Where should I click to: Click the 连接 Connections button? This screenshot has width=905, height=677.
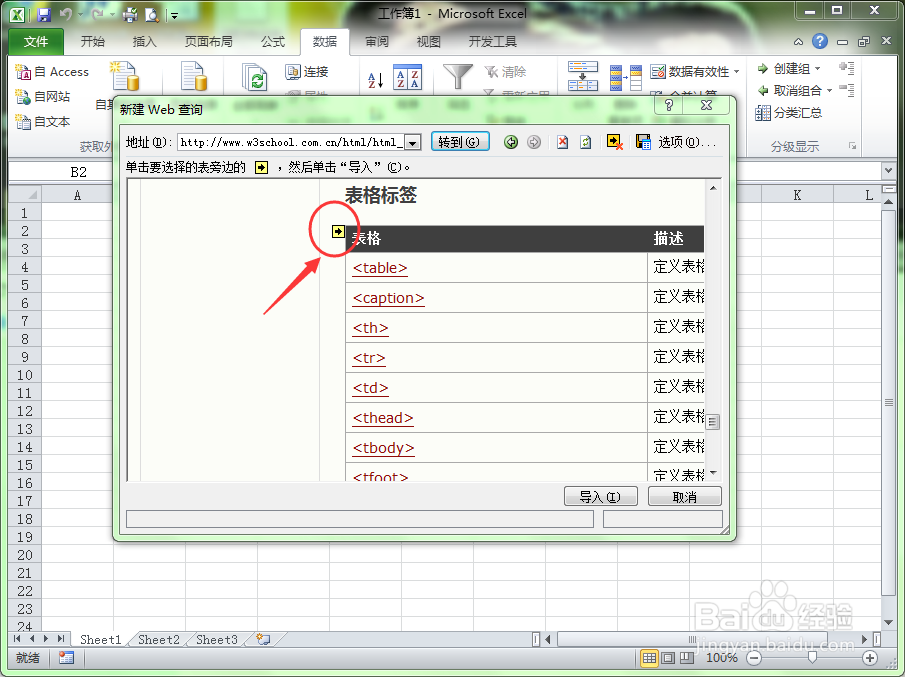307,72
